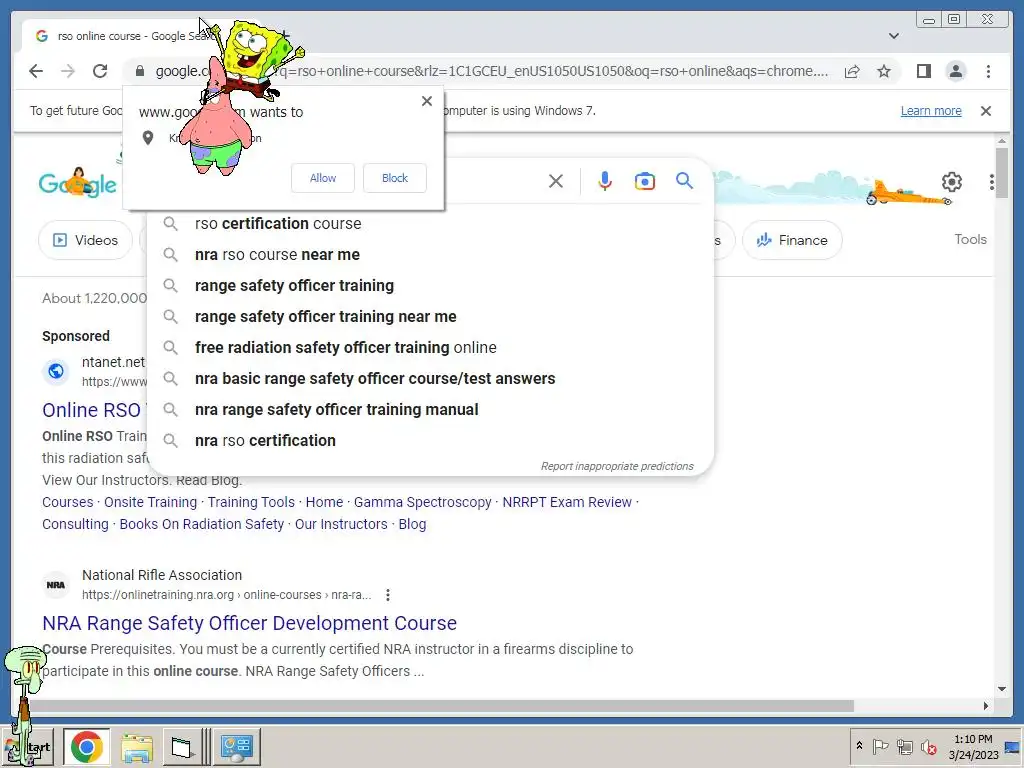1024x768 pixels.
Task: Open Action Center flag icon
Action: (x=880, y=746)
